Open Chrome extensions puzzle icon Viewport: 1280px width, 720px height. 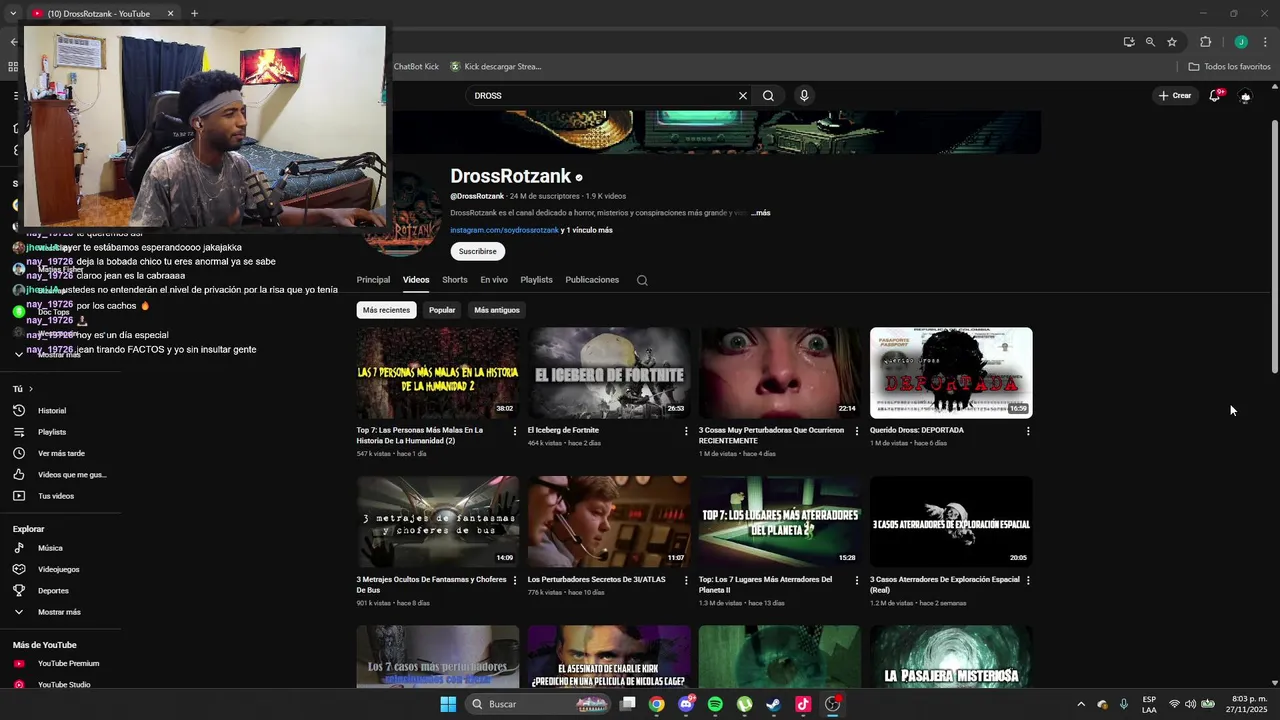point(1205,42)
